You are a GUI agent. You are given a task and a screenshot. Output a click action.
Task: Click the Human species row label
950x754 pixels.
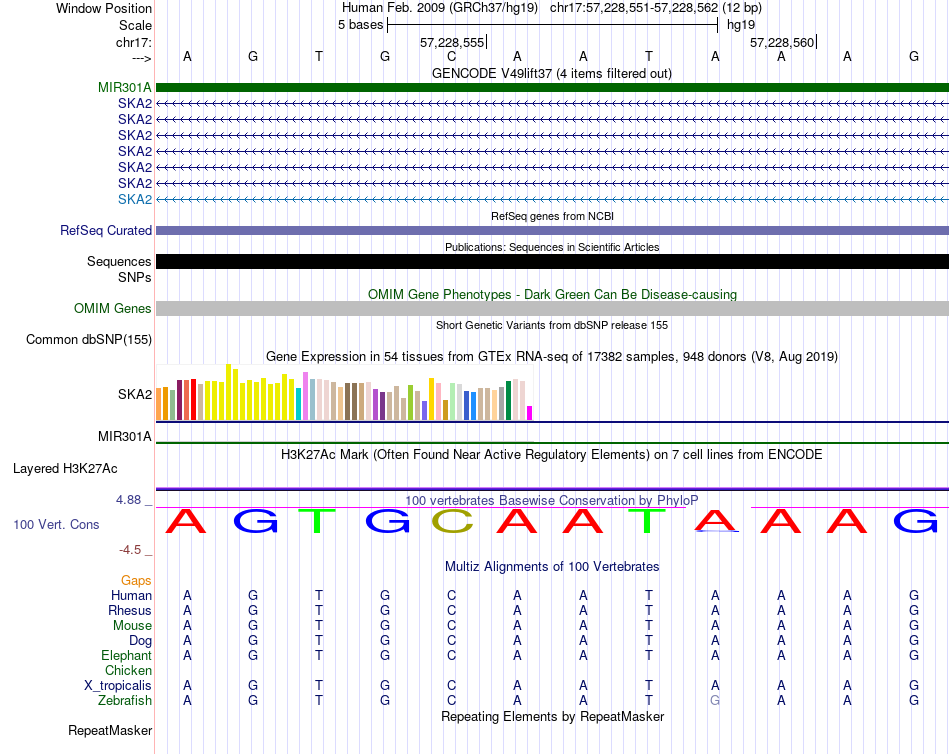[x=131, y=596]
